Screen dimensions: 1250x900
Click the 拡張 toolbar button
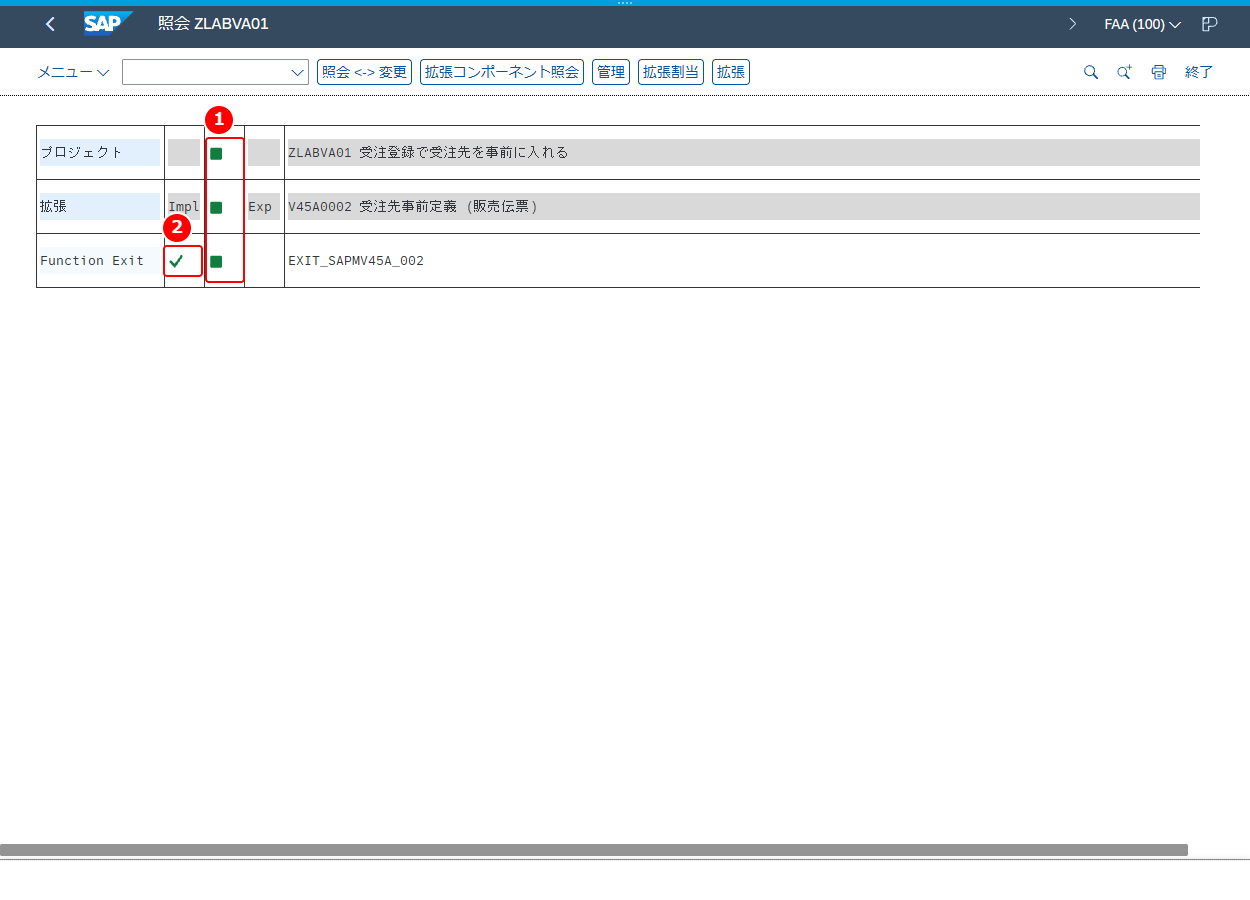coord(731,72)
